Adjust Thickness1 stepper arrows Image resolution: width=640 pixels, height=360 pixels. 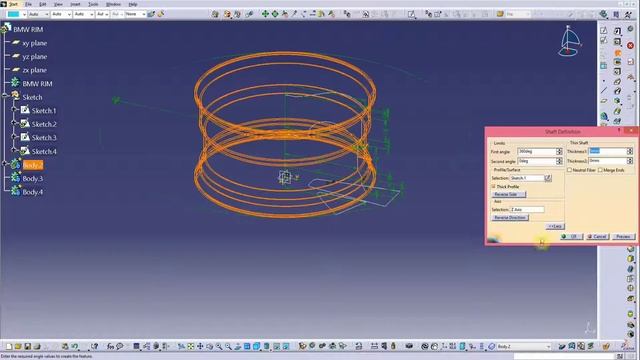click(630, 151)
